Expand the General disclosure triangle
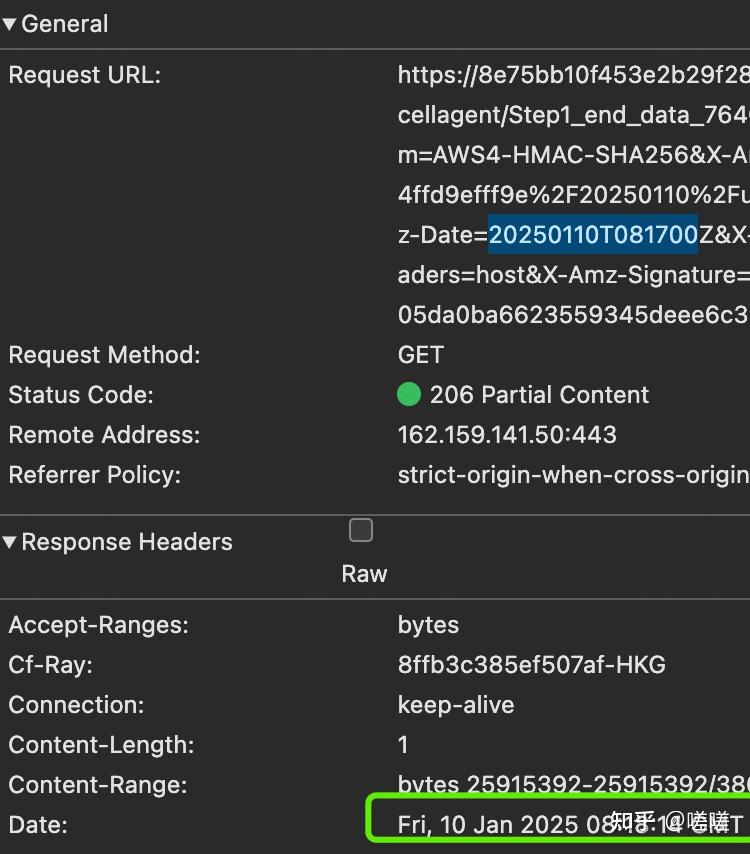 point(10,23)
